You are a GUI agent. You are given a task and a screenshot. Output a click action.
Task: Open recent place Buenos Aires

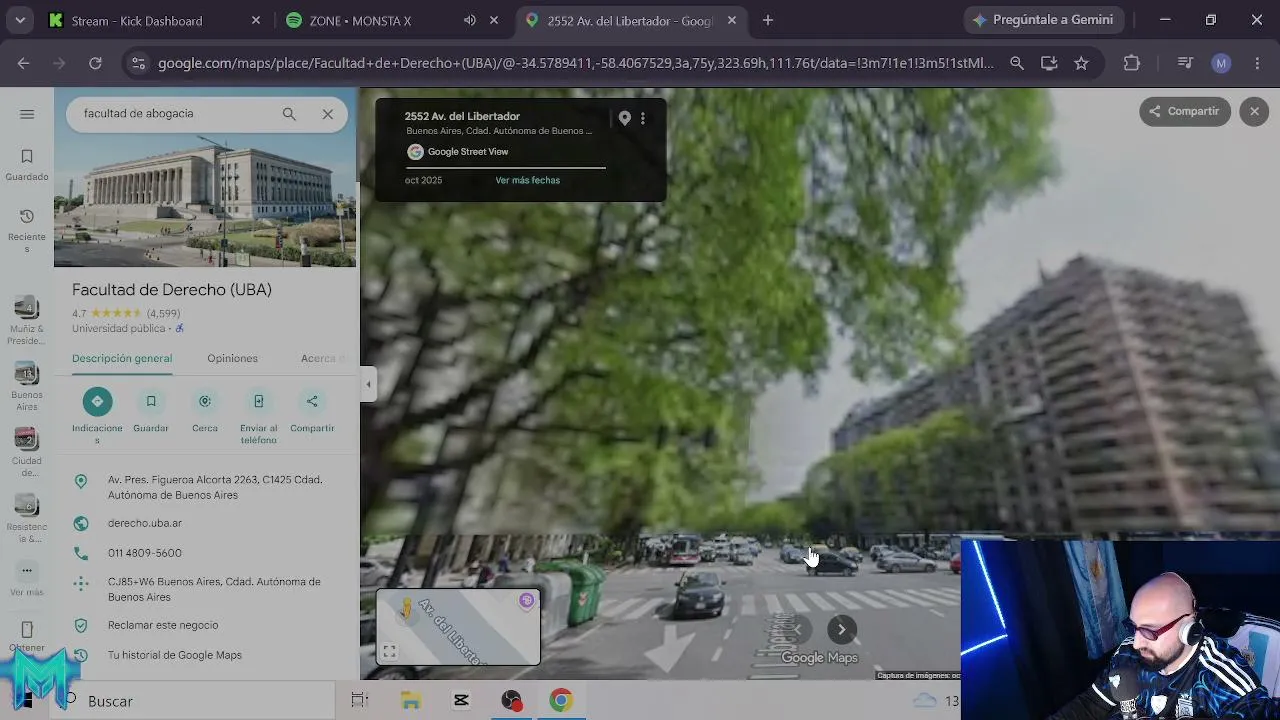click(27, 386)
